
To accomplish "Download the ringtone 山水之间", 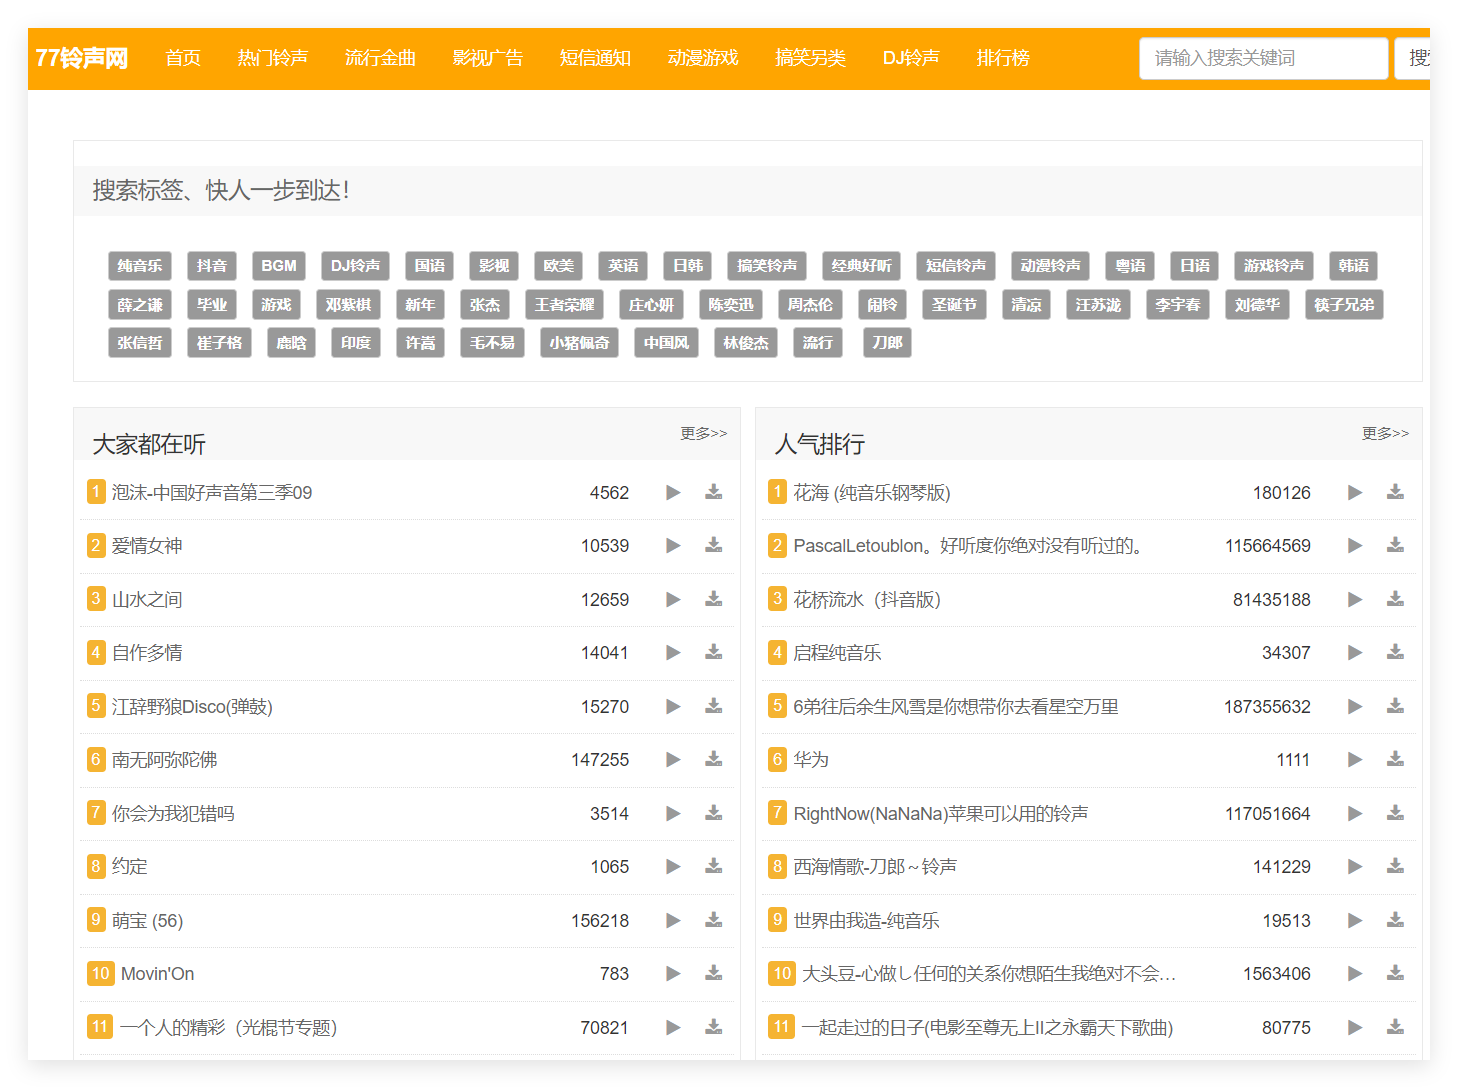I will (714, 599).
